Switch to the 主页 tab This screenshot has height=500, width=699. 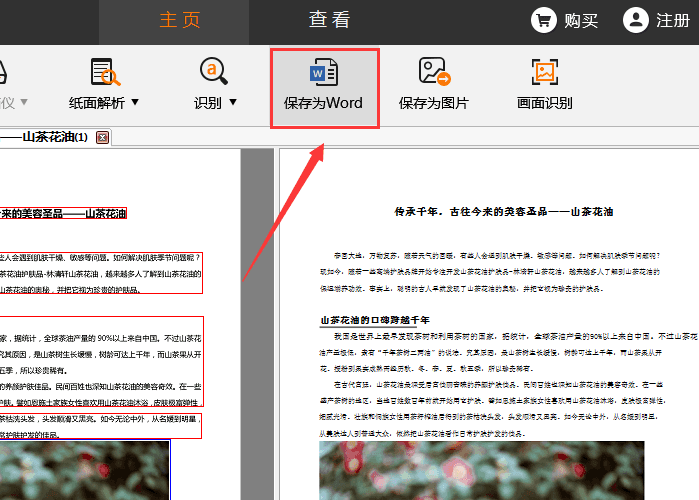181,20
